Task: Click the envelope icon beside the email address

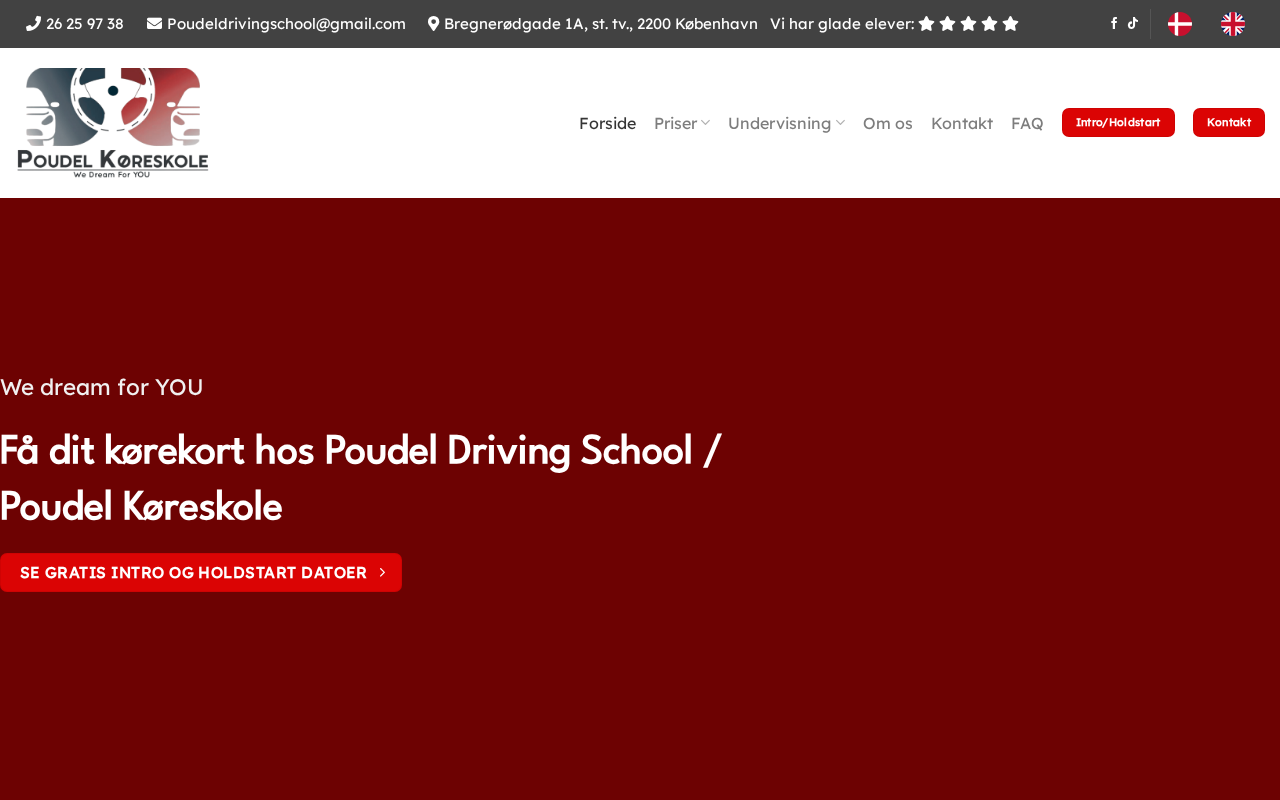Action: (154, 24)
